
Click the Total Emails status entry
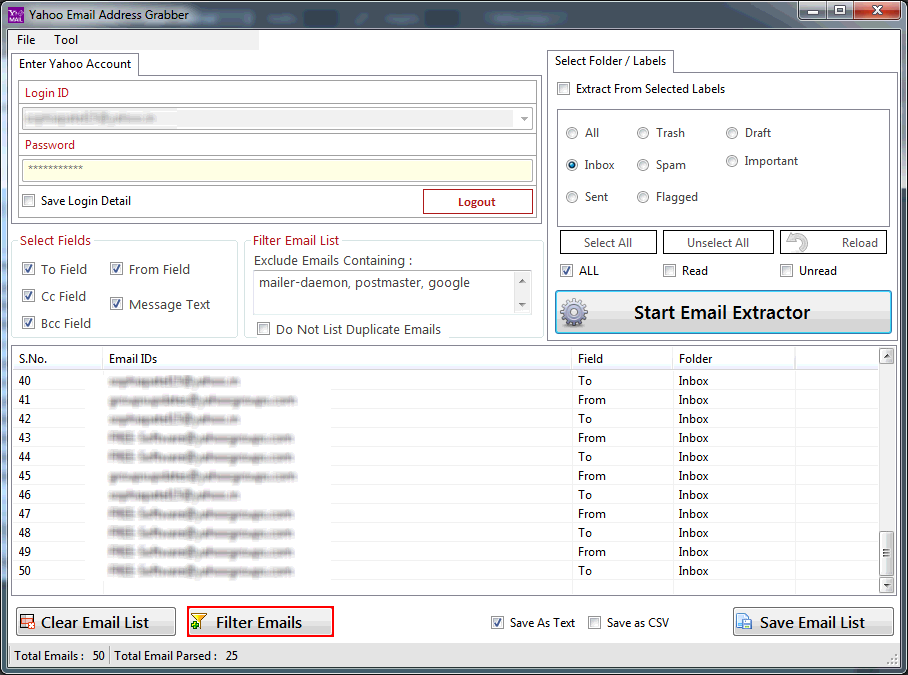pyautogui.click(x=60, y=655)
